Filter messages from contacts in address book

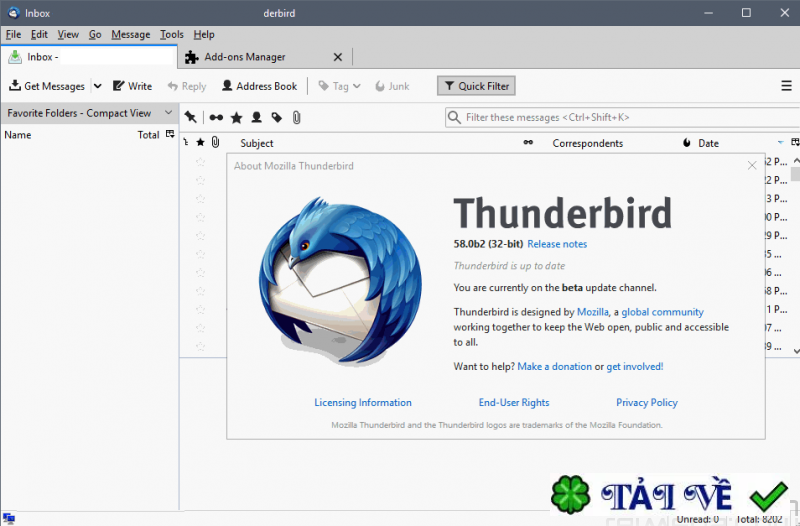(257, 117)
